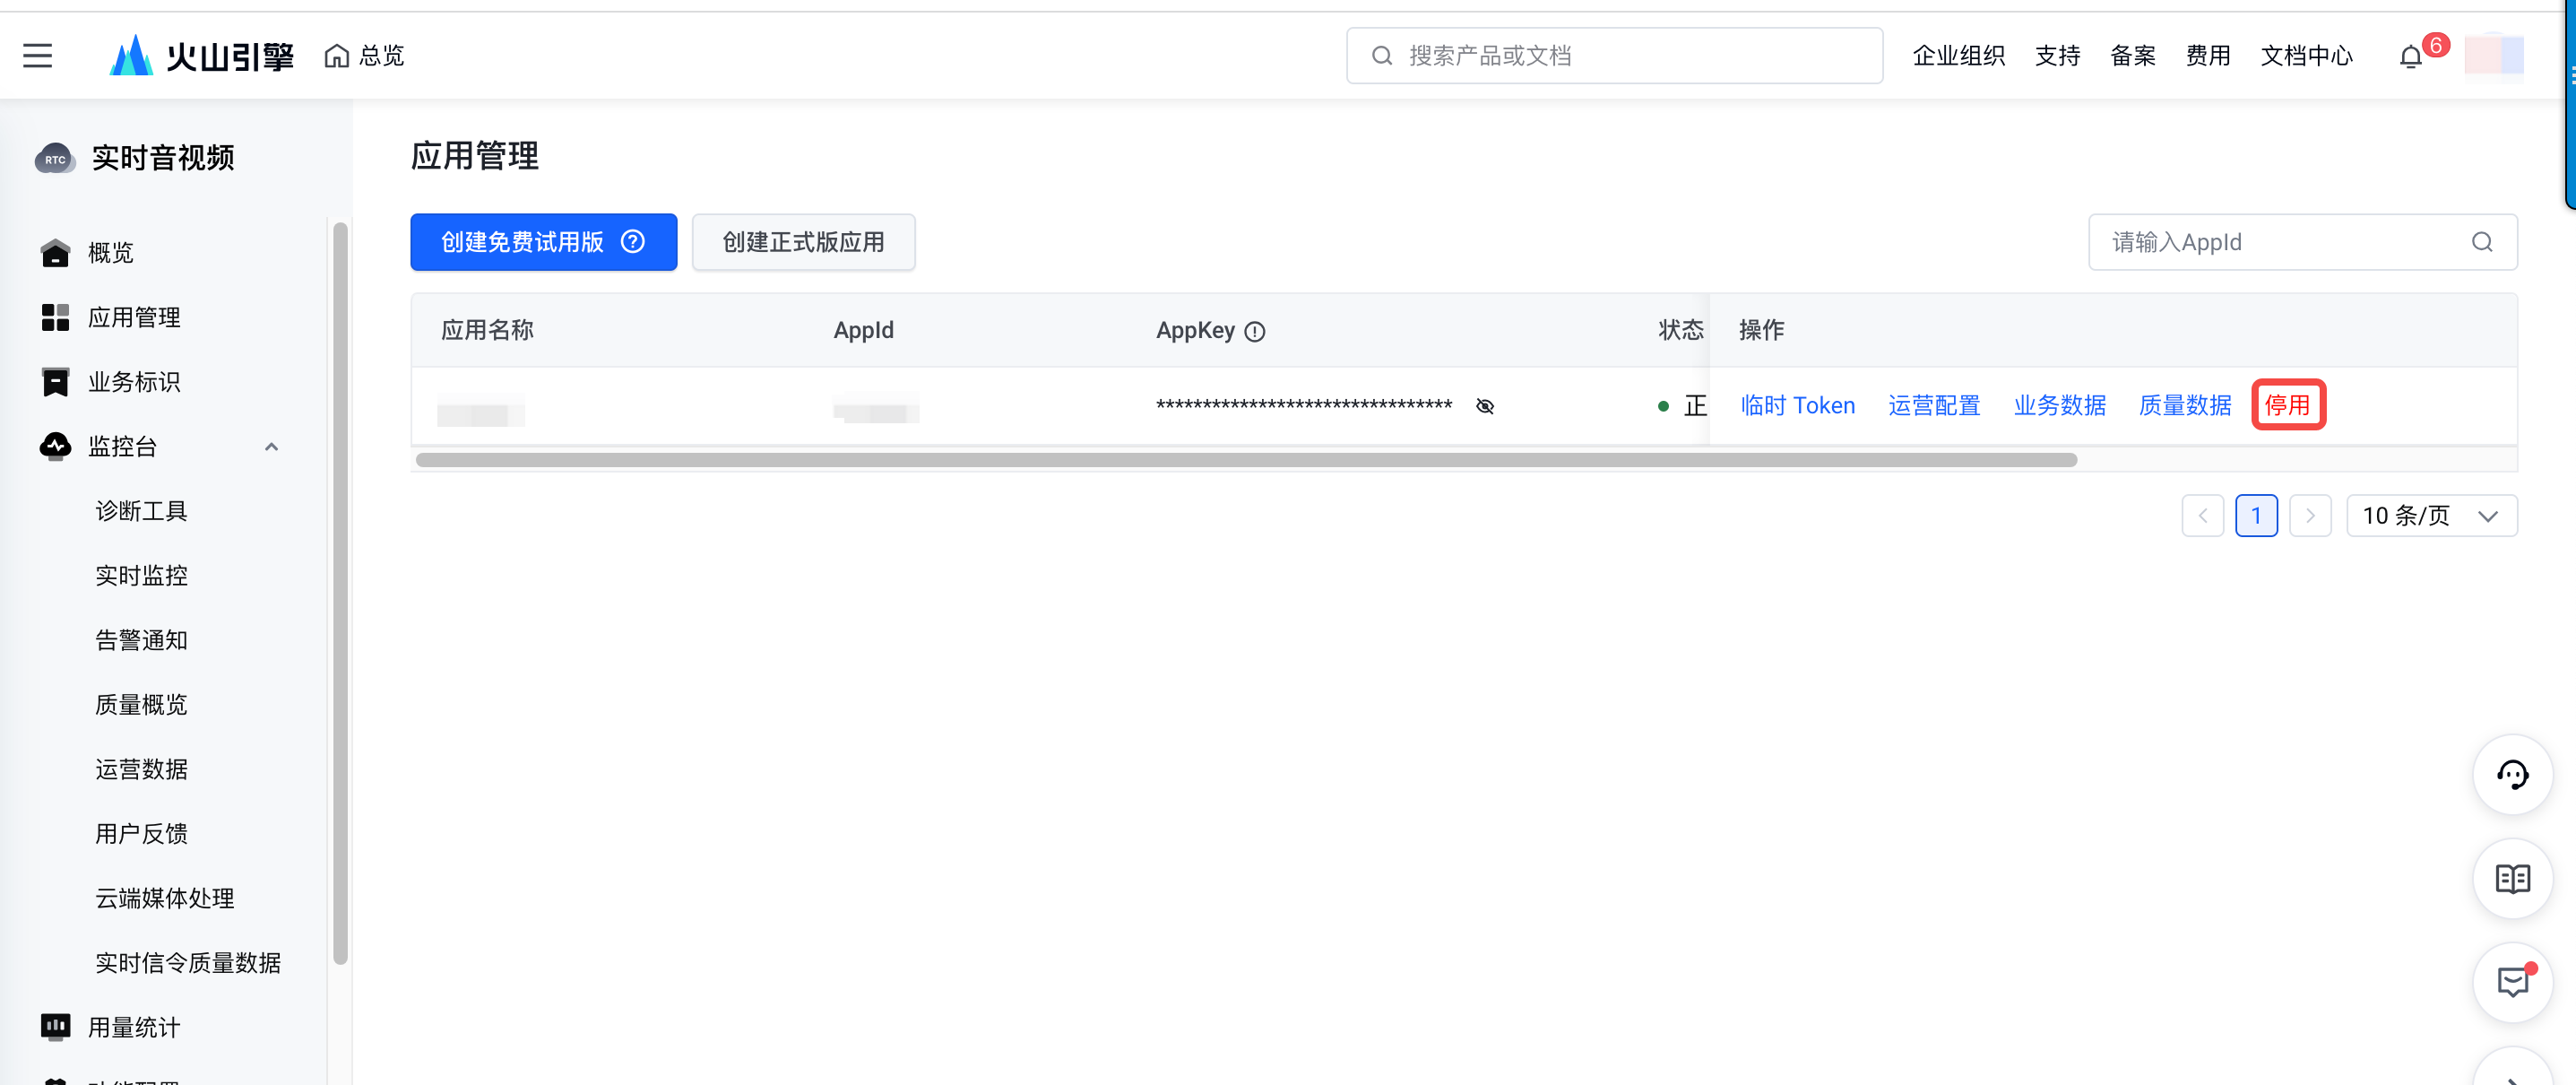Open the notification bell

2411,57
